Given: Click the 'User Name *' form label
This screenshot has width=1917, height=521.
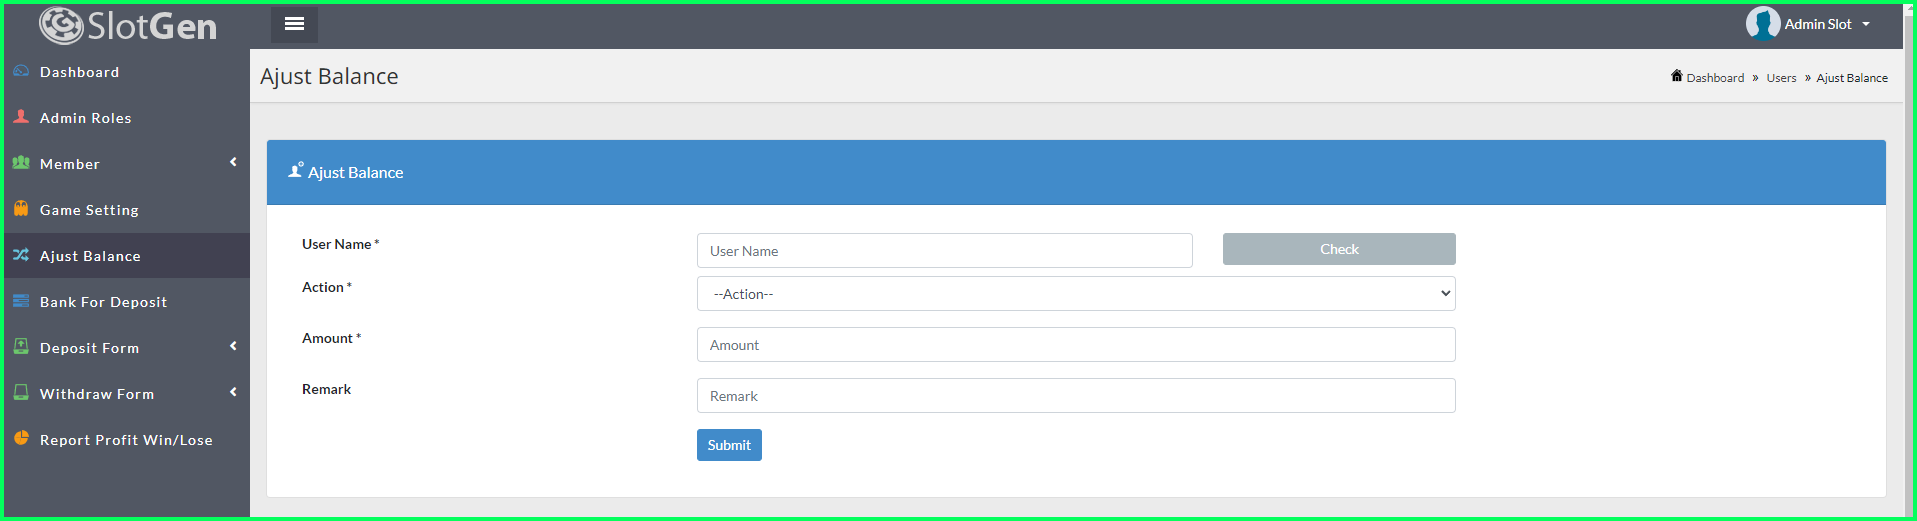Looking at the screenshot, I should pos(341,244).
